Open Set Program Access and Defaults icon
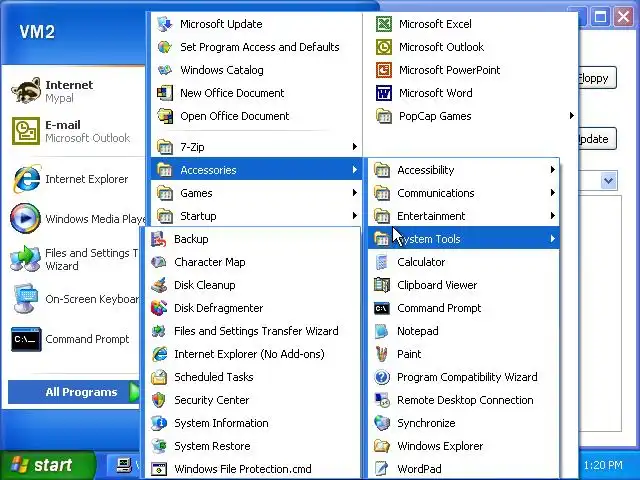This screenshot has height=480, width=640. pos(164,47)
